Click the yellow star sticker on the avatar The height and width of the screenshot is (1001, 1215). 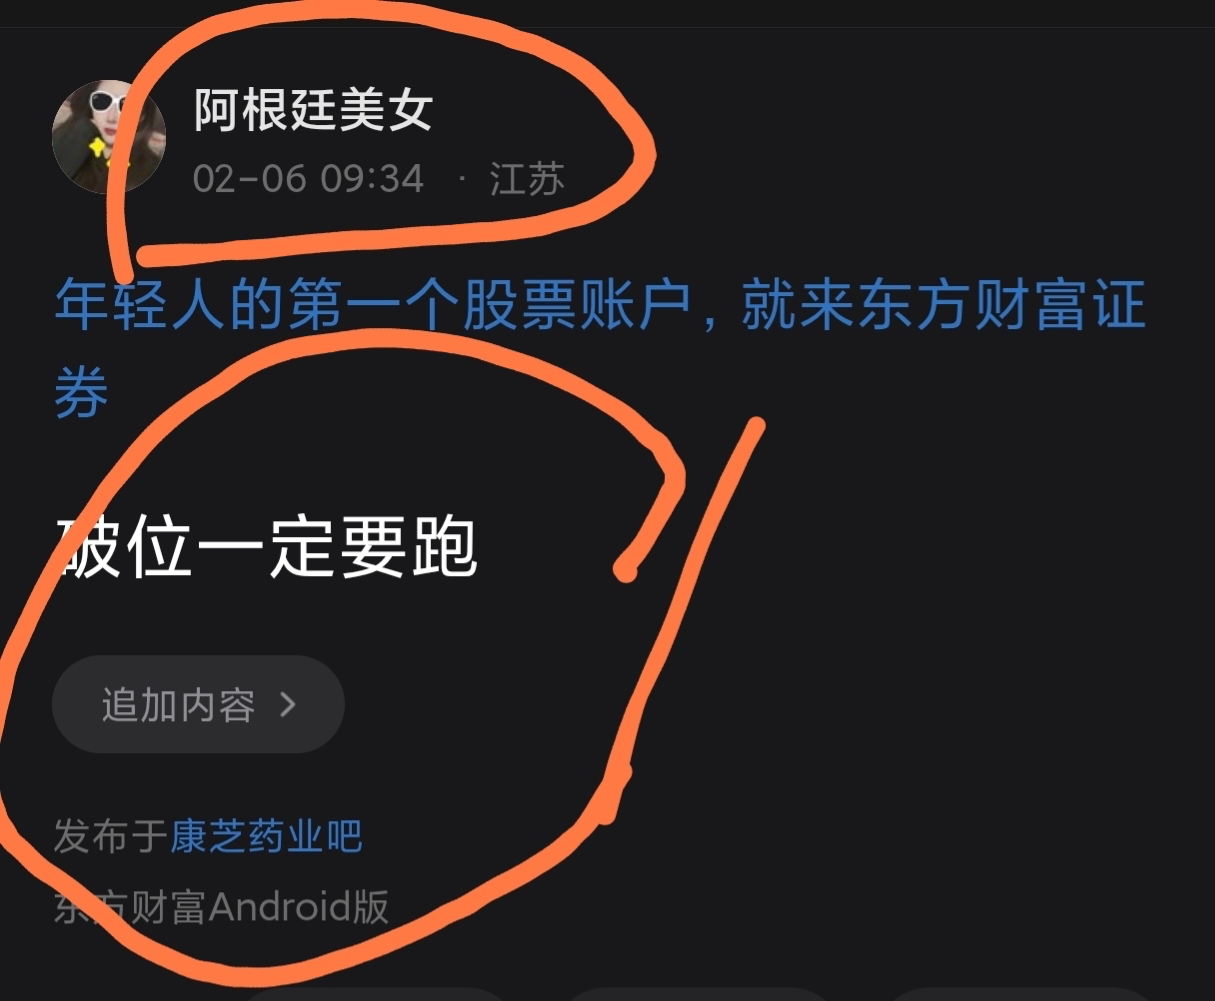click(98, 148)
